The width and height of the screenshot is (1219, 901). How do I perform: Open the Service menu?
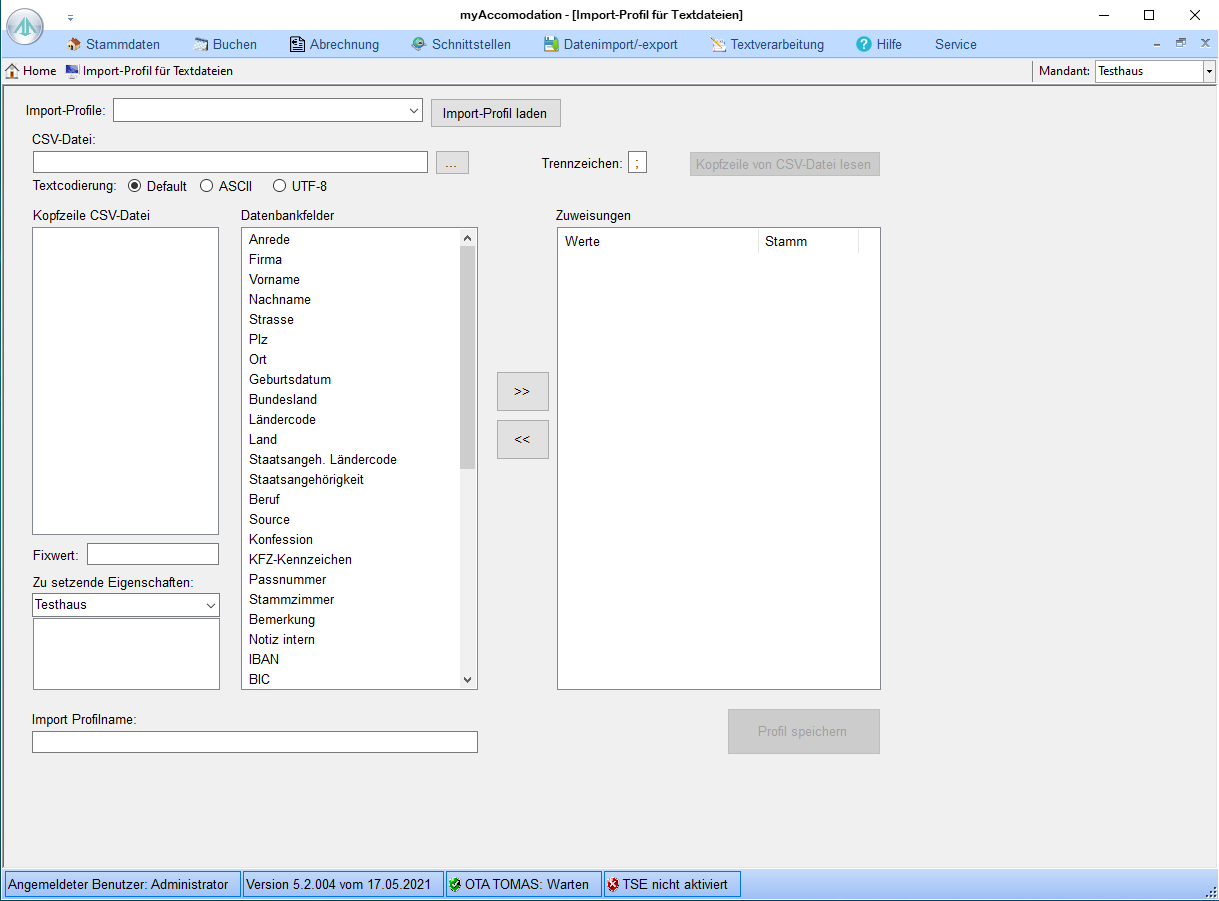click(x=955, y=44)
